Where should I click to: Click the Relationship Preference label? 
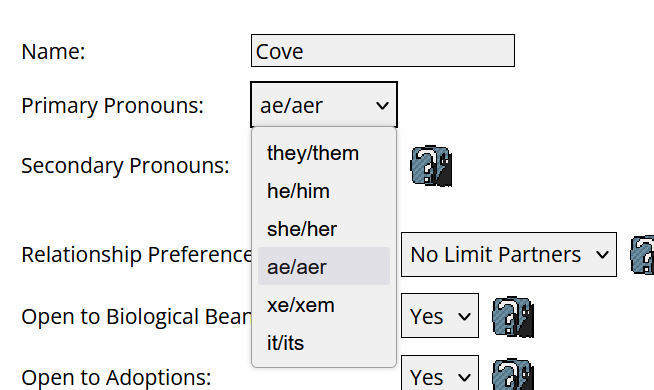[137, 254]
